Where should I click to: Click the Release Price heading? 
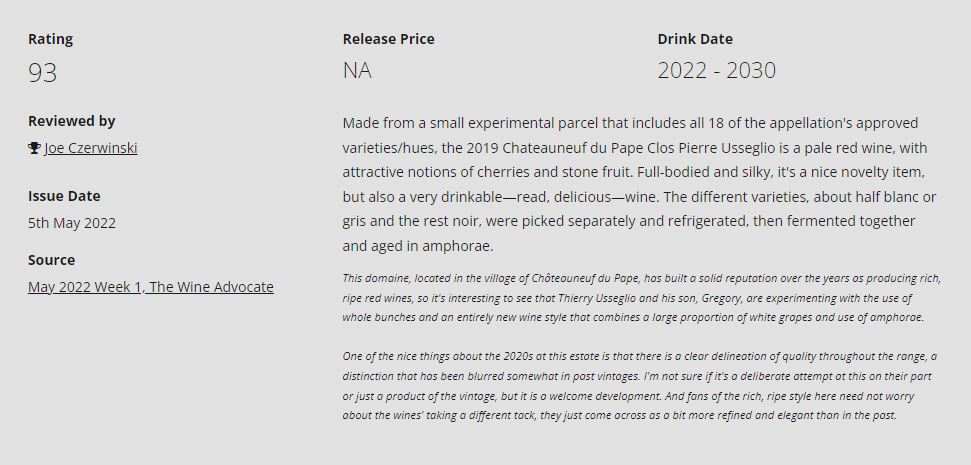click(388, 39)
